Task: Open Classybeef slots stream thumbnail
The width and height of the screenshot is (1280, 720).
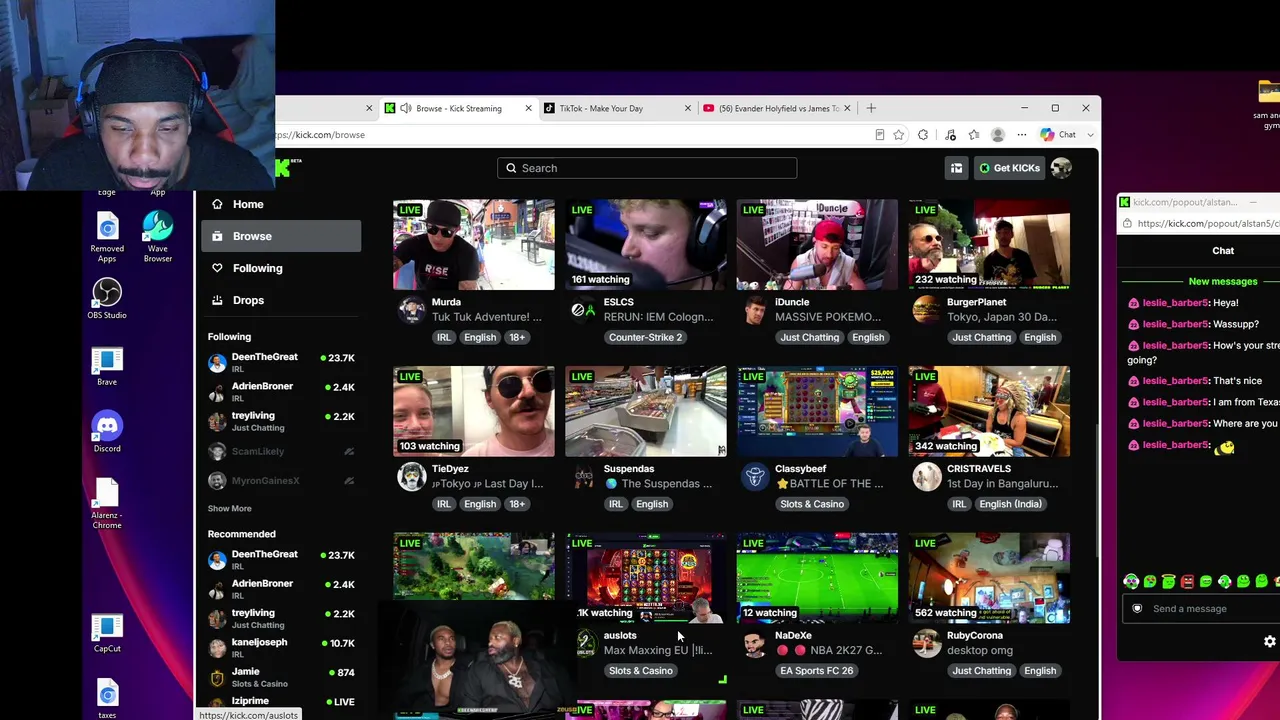Action: click(x=817, y=412)
